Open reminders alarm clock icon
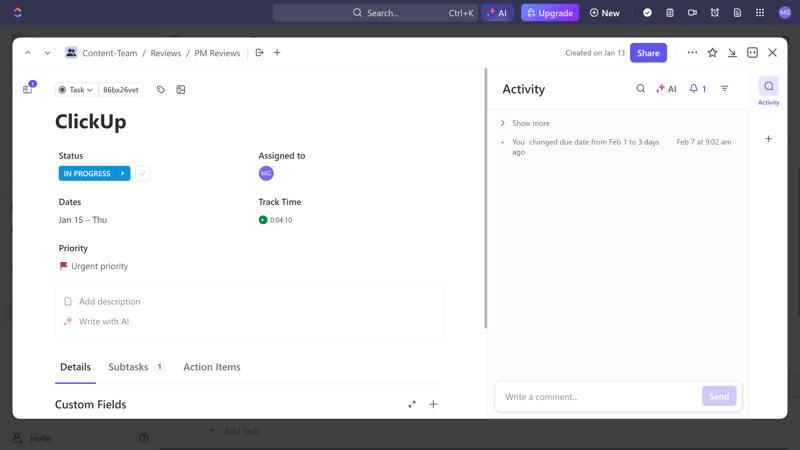 (x=715, y=13)
